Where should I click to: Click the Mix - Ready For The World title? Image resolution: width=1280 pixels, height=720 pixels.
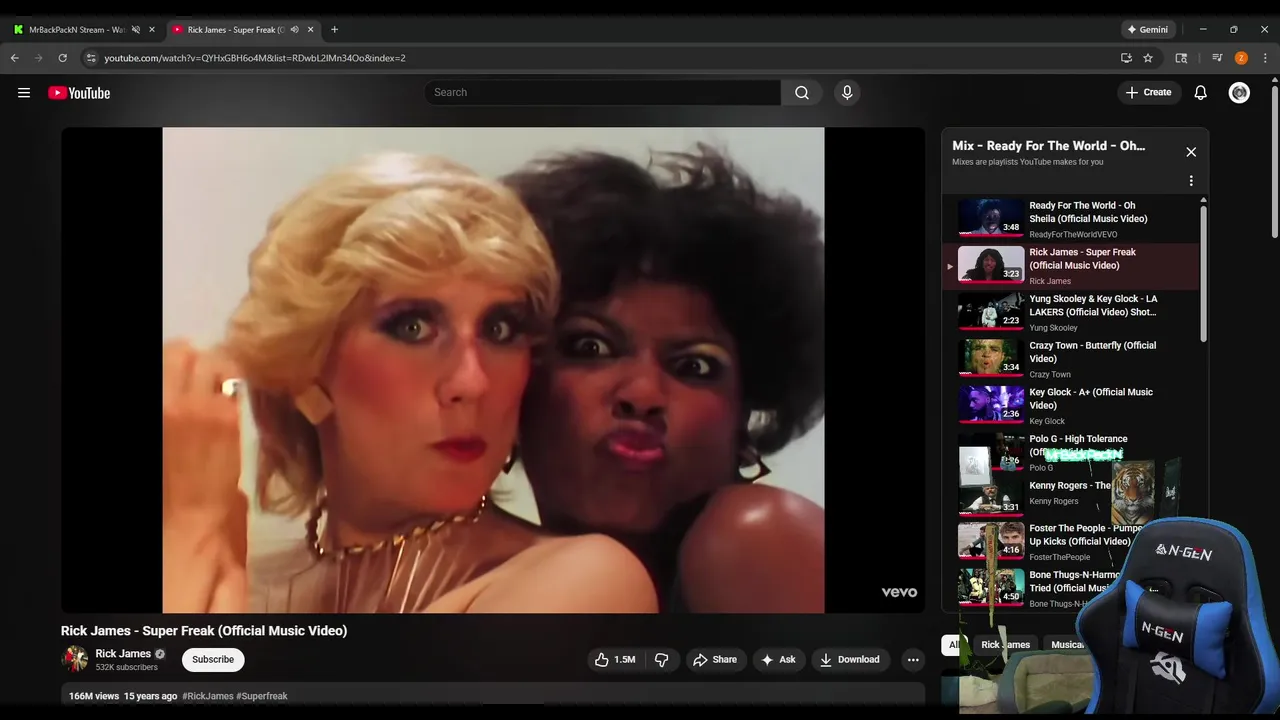coord(1048,146)
